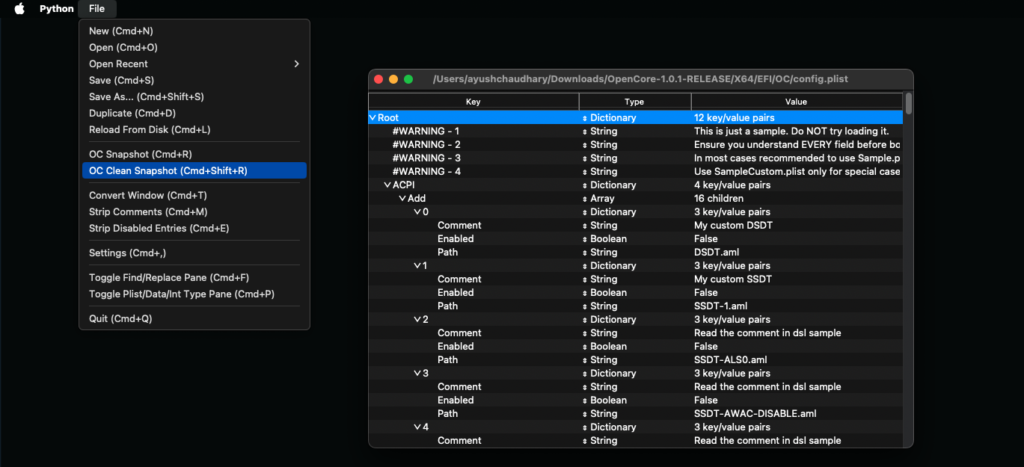This screenshot has width=1024, height=467.
Task: Select the #WARNING - 3 row
Action: [635, 158]
